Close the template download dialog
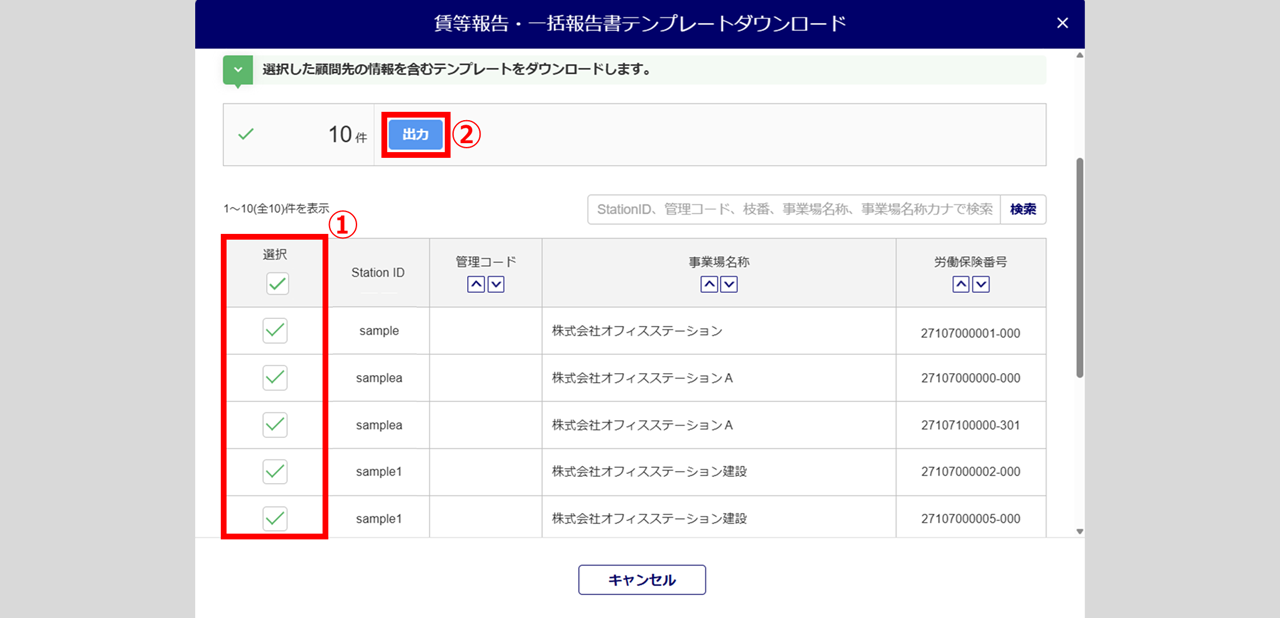1280x618 pixels. (x=1062, y=23)
